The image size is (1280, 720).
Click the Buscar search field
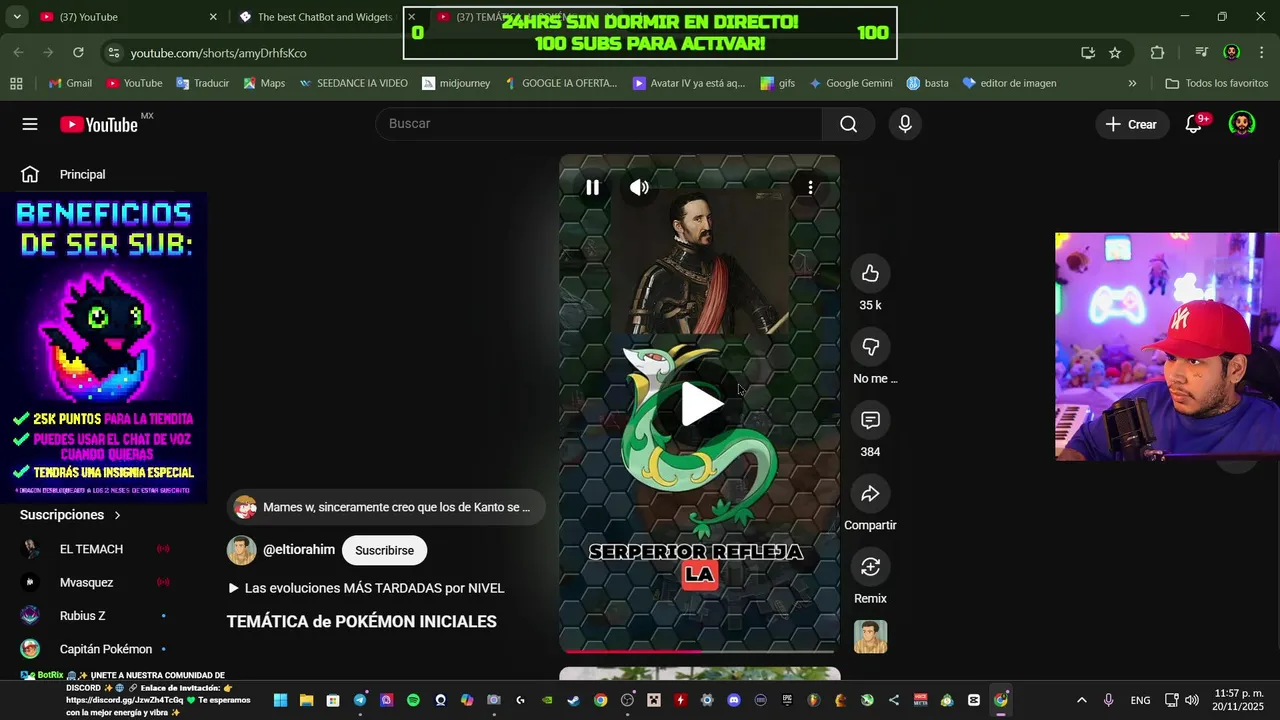tap(598, 123)
